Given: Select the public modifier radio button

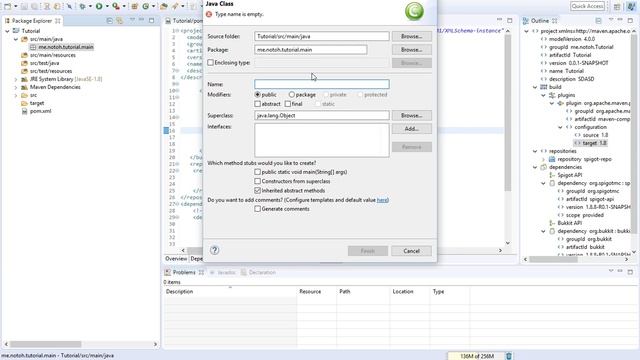Looking at the screenshot, I should (258, 94).
